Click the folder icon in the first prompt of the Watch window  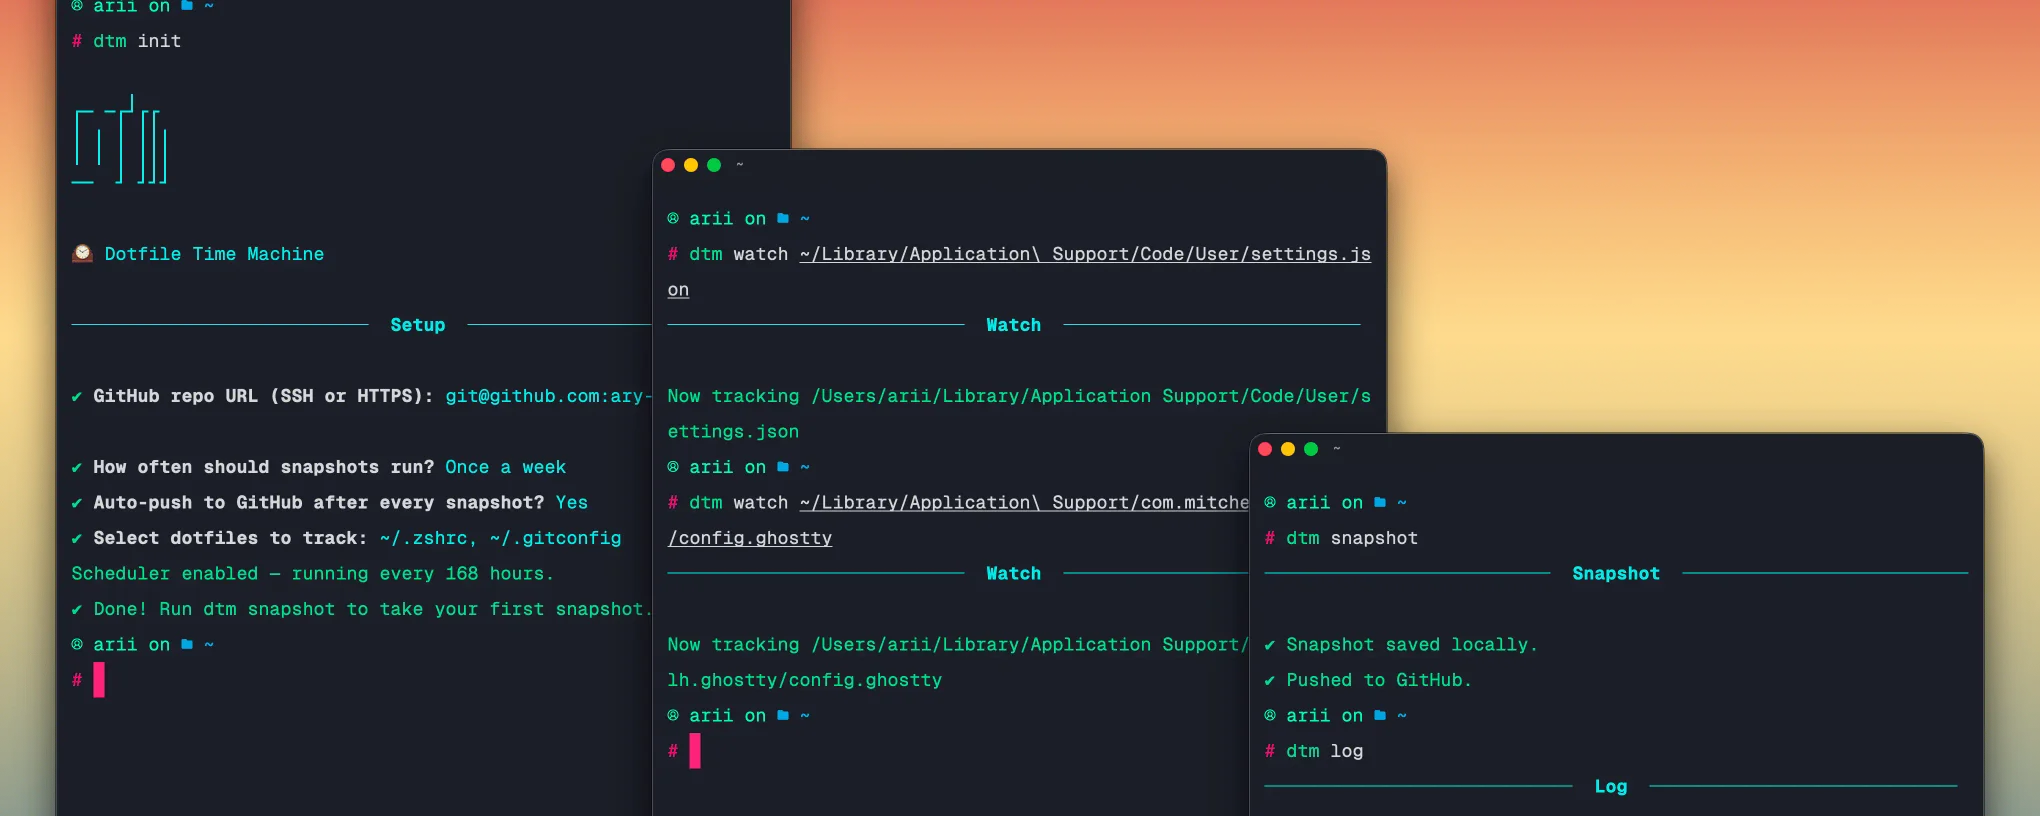tap(783, 218)
